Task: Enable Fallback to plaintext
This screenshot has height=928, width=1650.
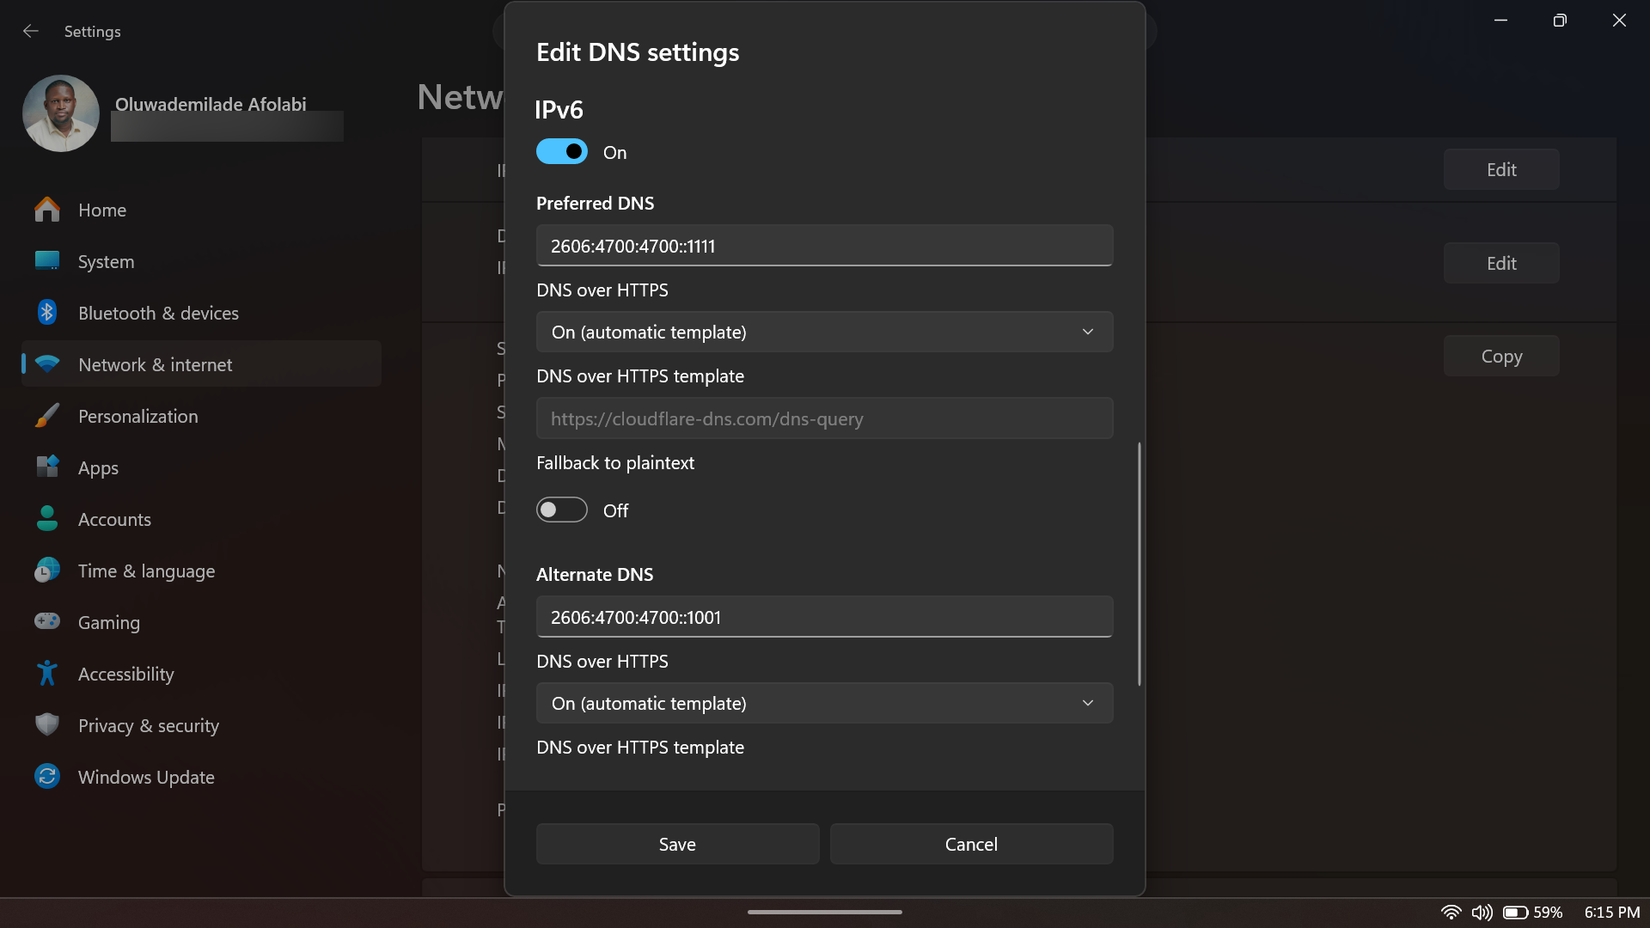Action: pyautogui.click(x=562, y=509)
